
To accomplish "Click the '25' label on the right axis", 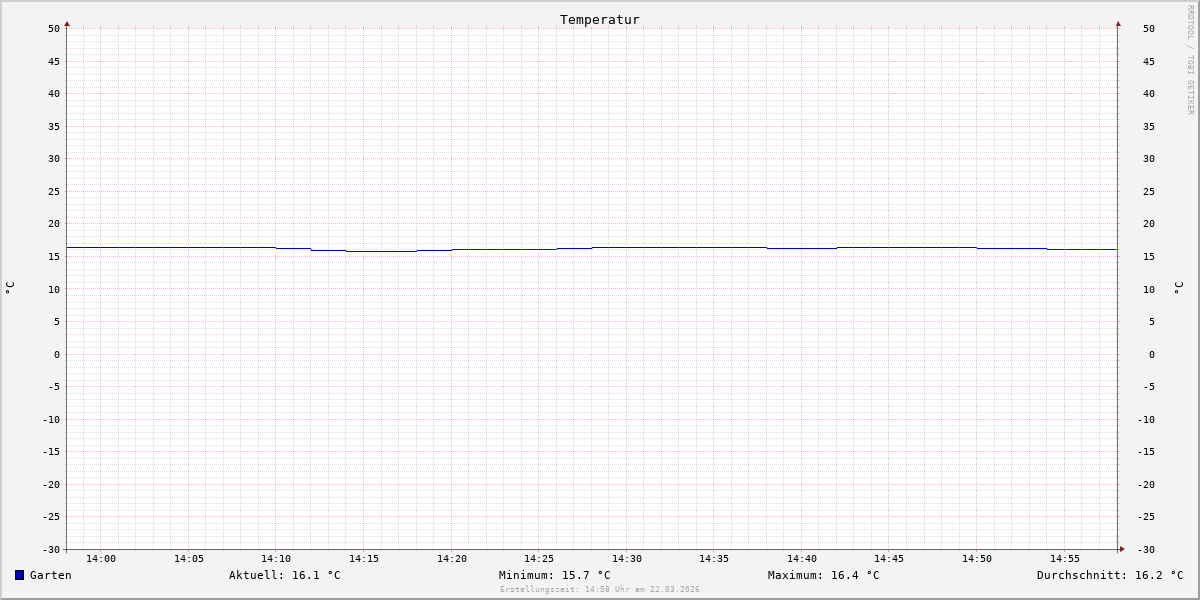I will pos(1149,192).
